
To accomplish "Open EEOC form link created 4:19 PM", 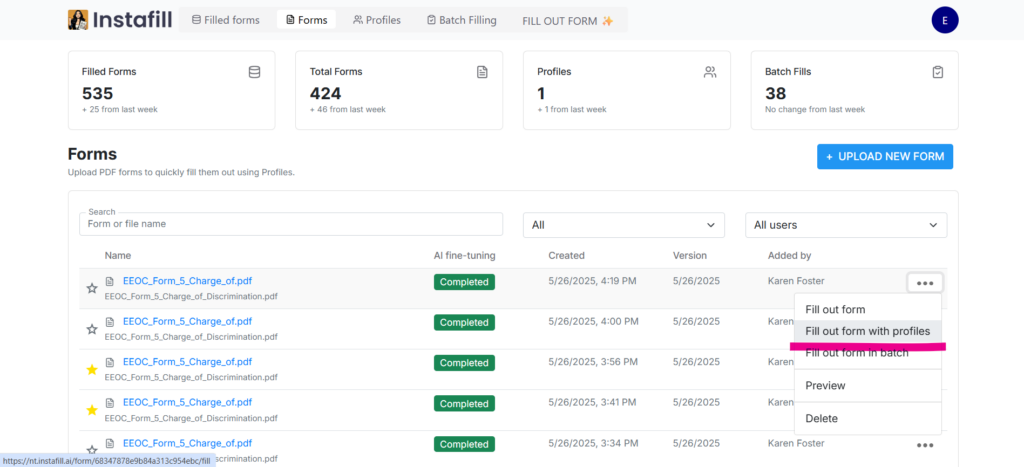I will tap(187, 281).
